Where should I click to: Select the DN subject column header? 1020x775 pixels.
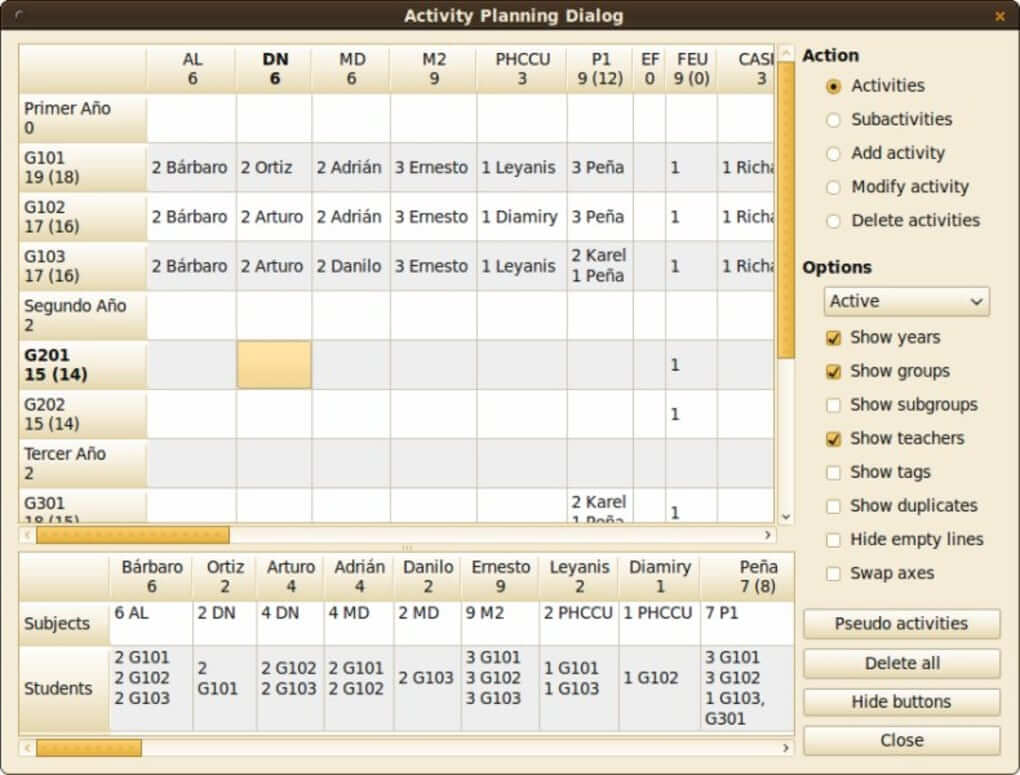[x=274, y=68]
